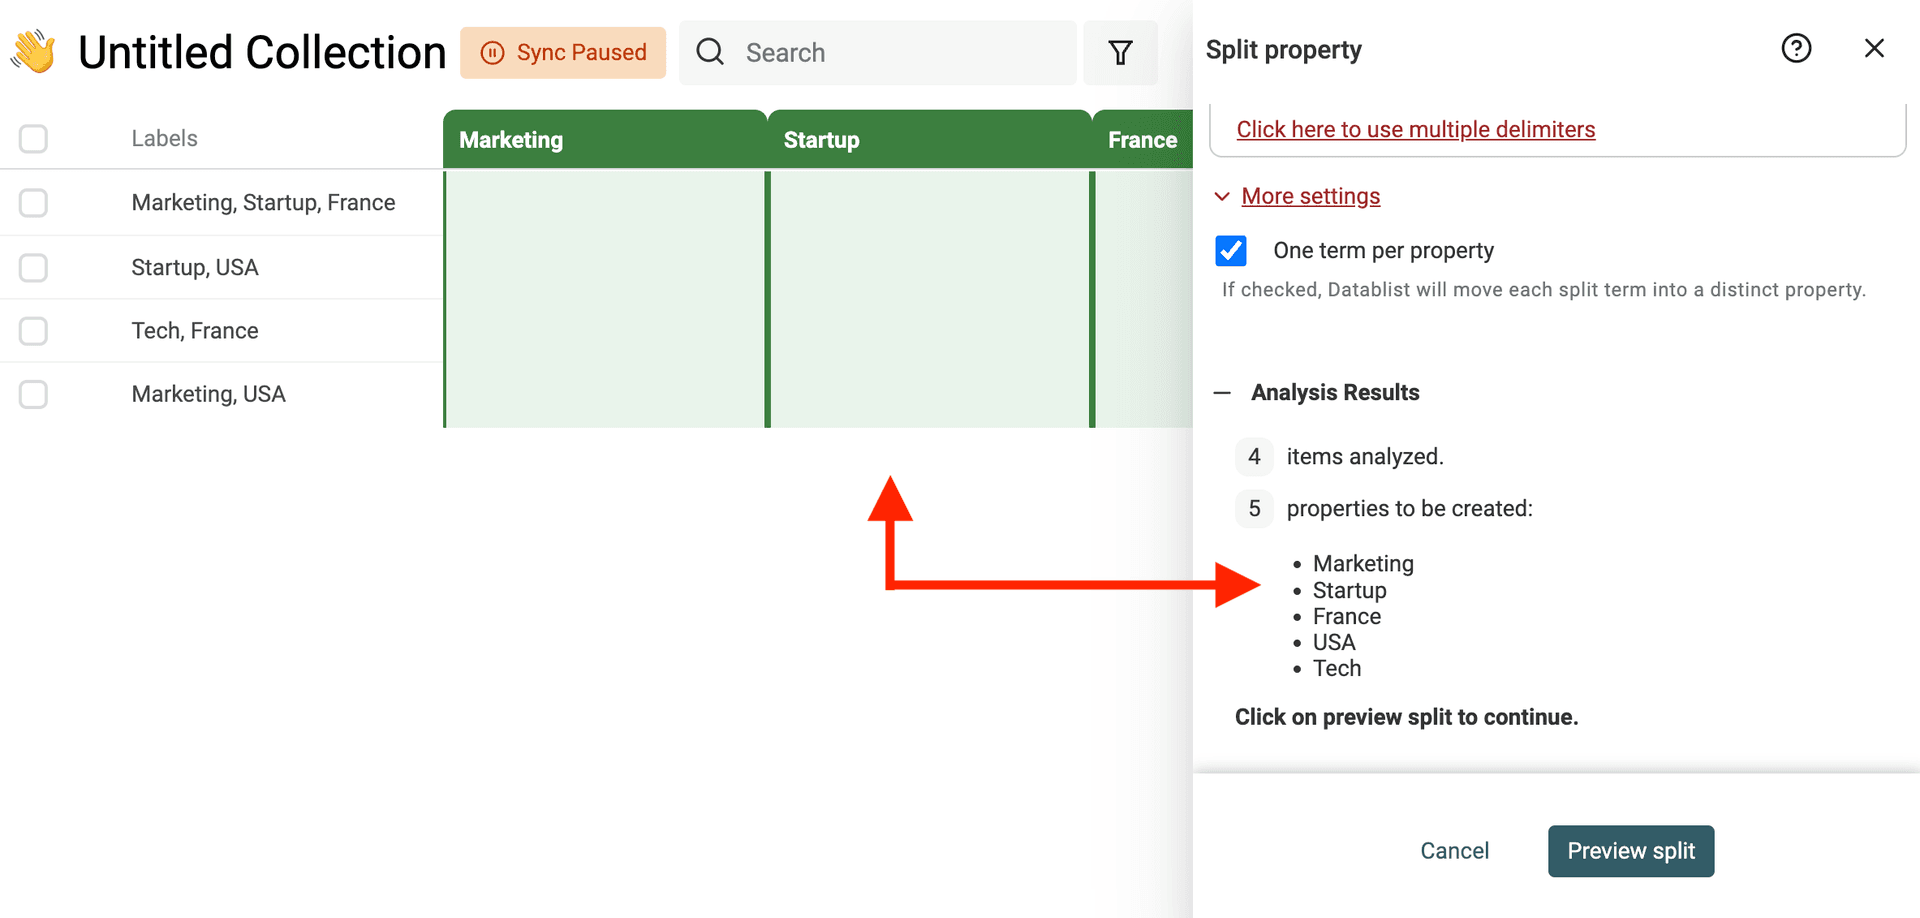Check the Startup, USA row checkbox

34,268
